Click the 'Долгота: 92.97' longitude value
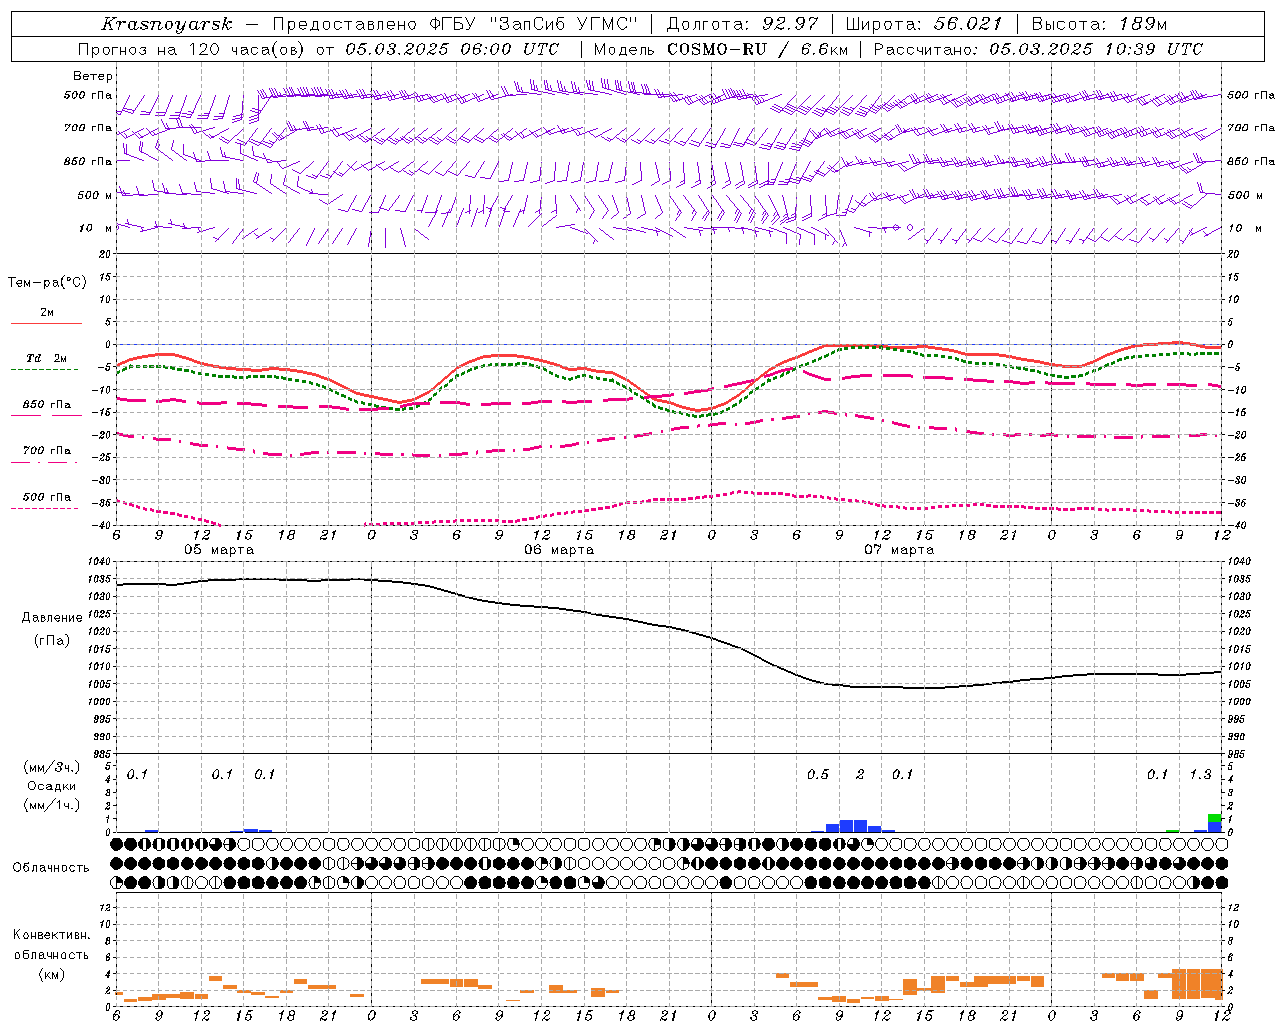 click(x=741, y=24)
